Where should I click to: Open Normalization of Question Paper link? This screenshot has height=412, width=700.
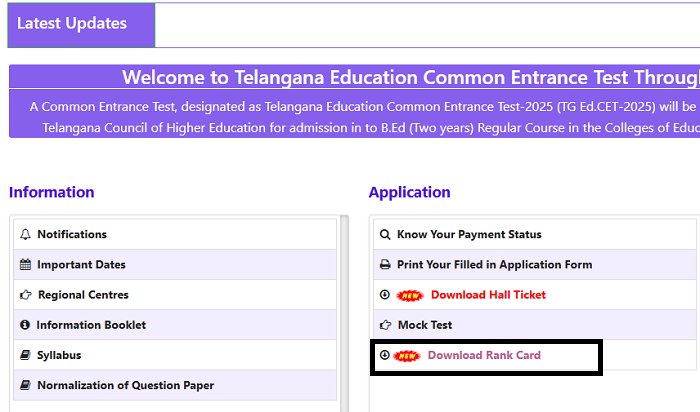(x=125, y=385)
